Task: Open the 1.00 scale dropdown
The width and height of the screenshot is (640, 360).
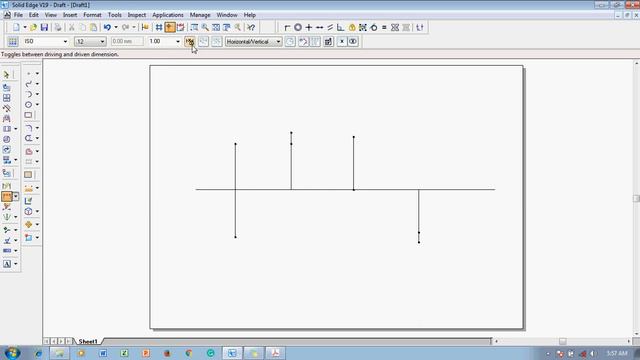Action: tap(178, 42)
